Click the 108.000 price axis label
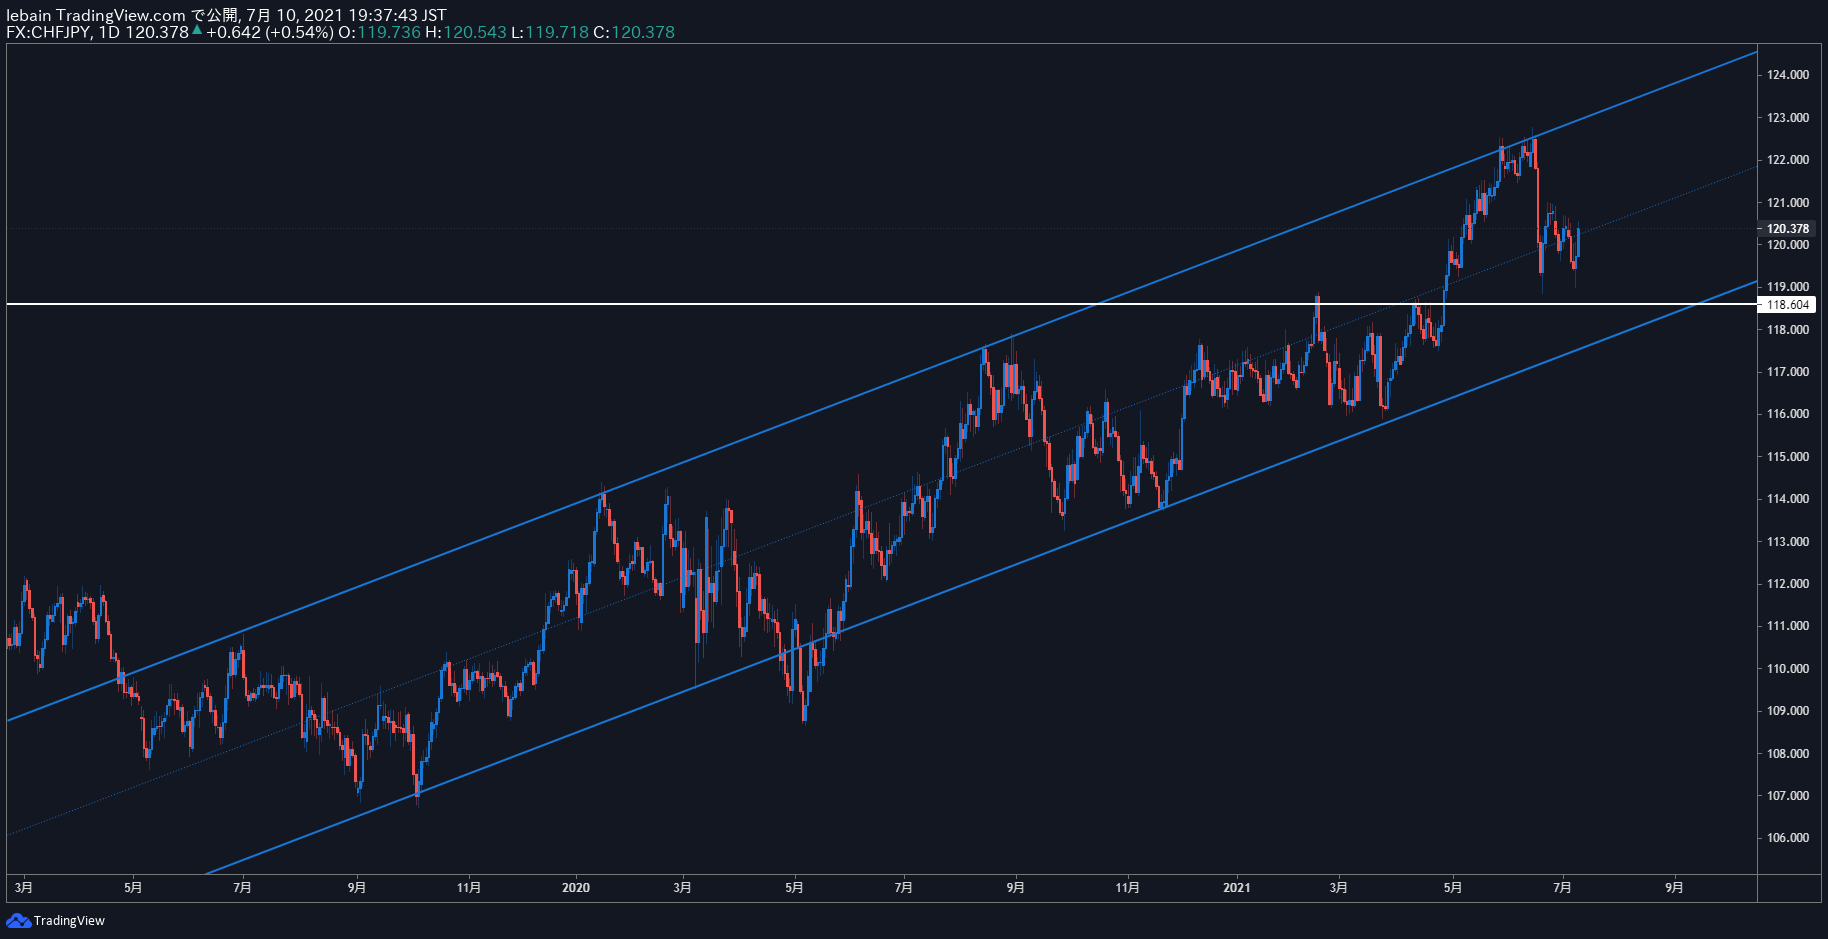The height and width of the screenshot is (939, 1828). click(x=1788, y=754)
